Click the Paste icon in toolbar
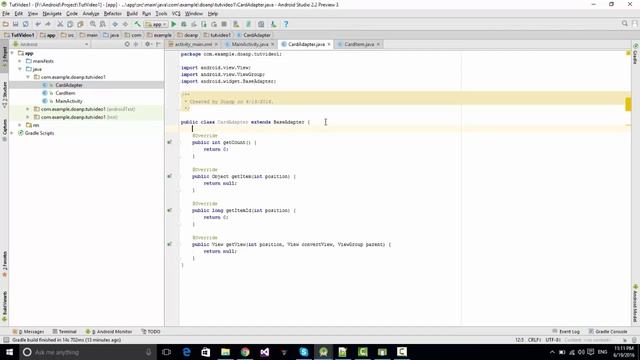 (x=80, y=24)
